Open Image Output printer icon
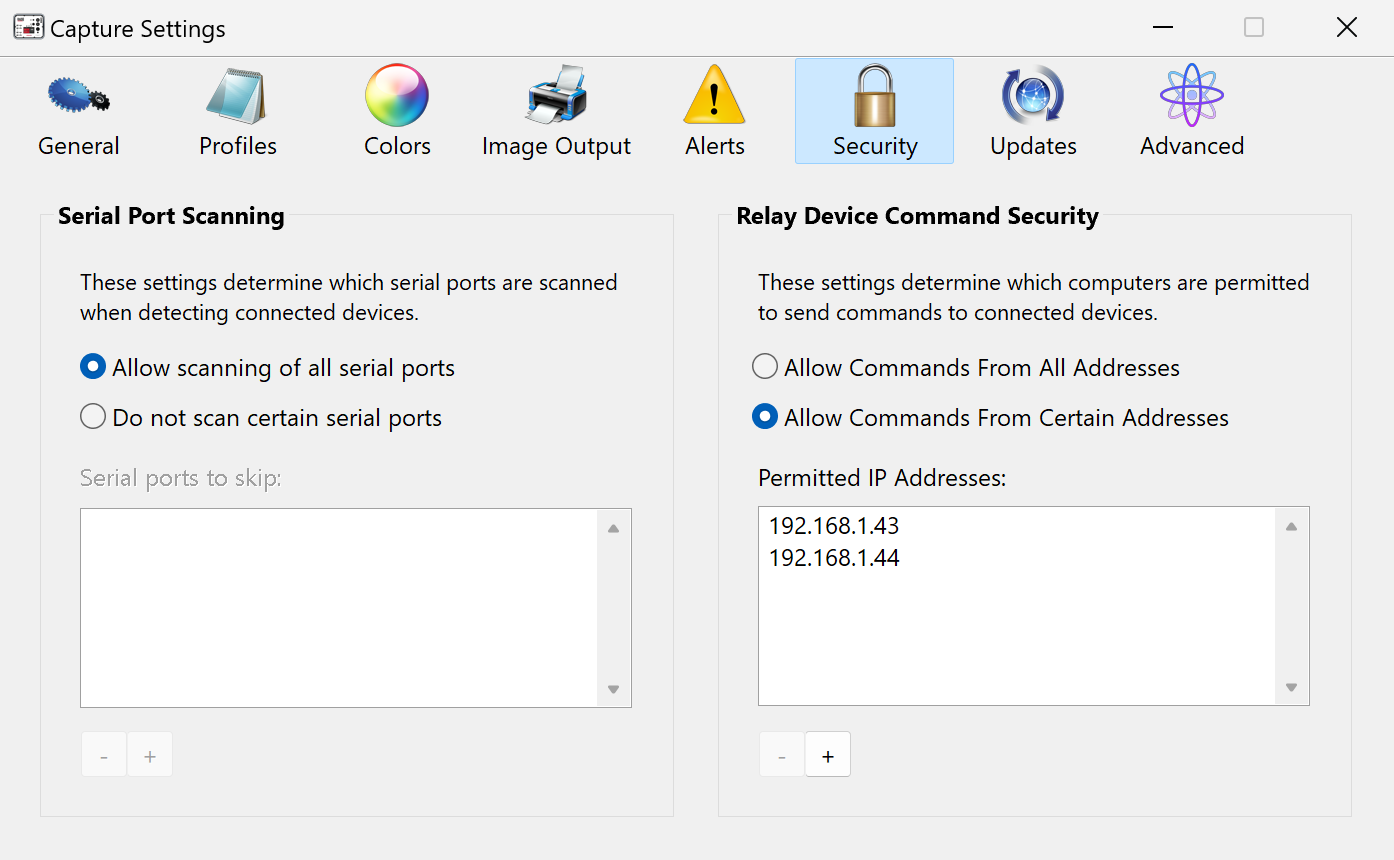 [x=556, y=97]
